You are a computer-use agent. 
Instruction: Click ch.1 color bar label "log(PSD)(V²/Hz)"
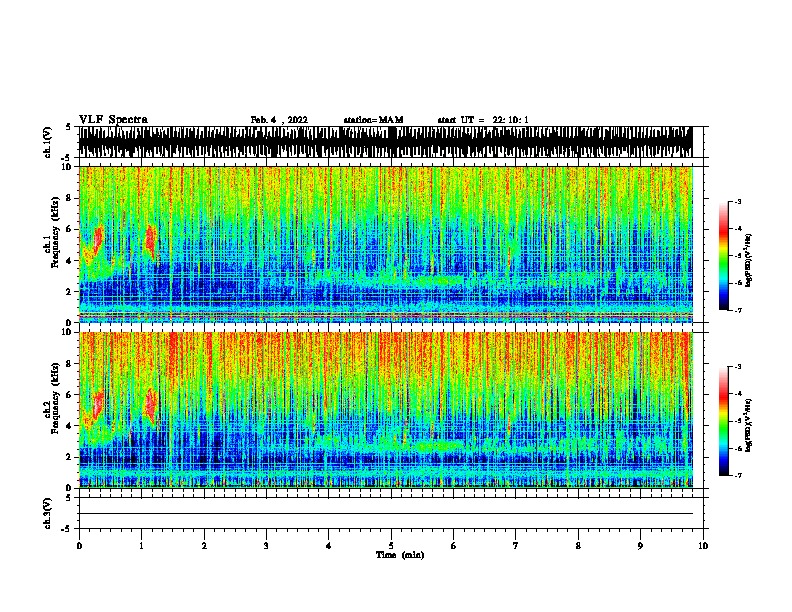pyautogui.click(x=749, y=260)
